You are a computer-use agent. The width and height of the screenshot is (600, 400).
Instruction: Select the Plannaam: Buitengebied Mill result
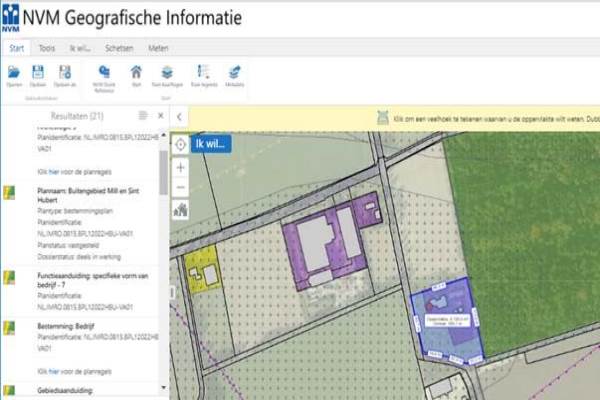click(88, 195)
